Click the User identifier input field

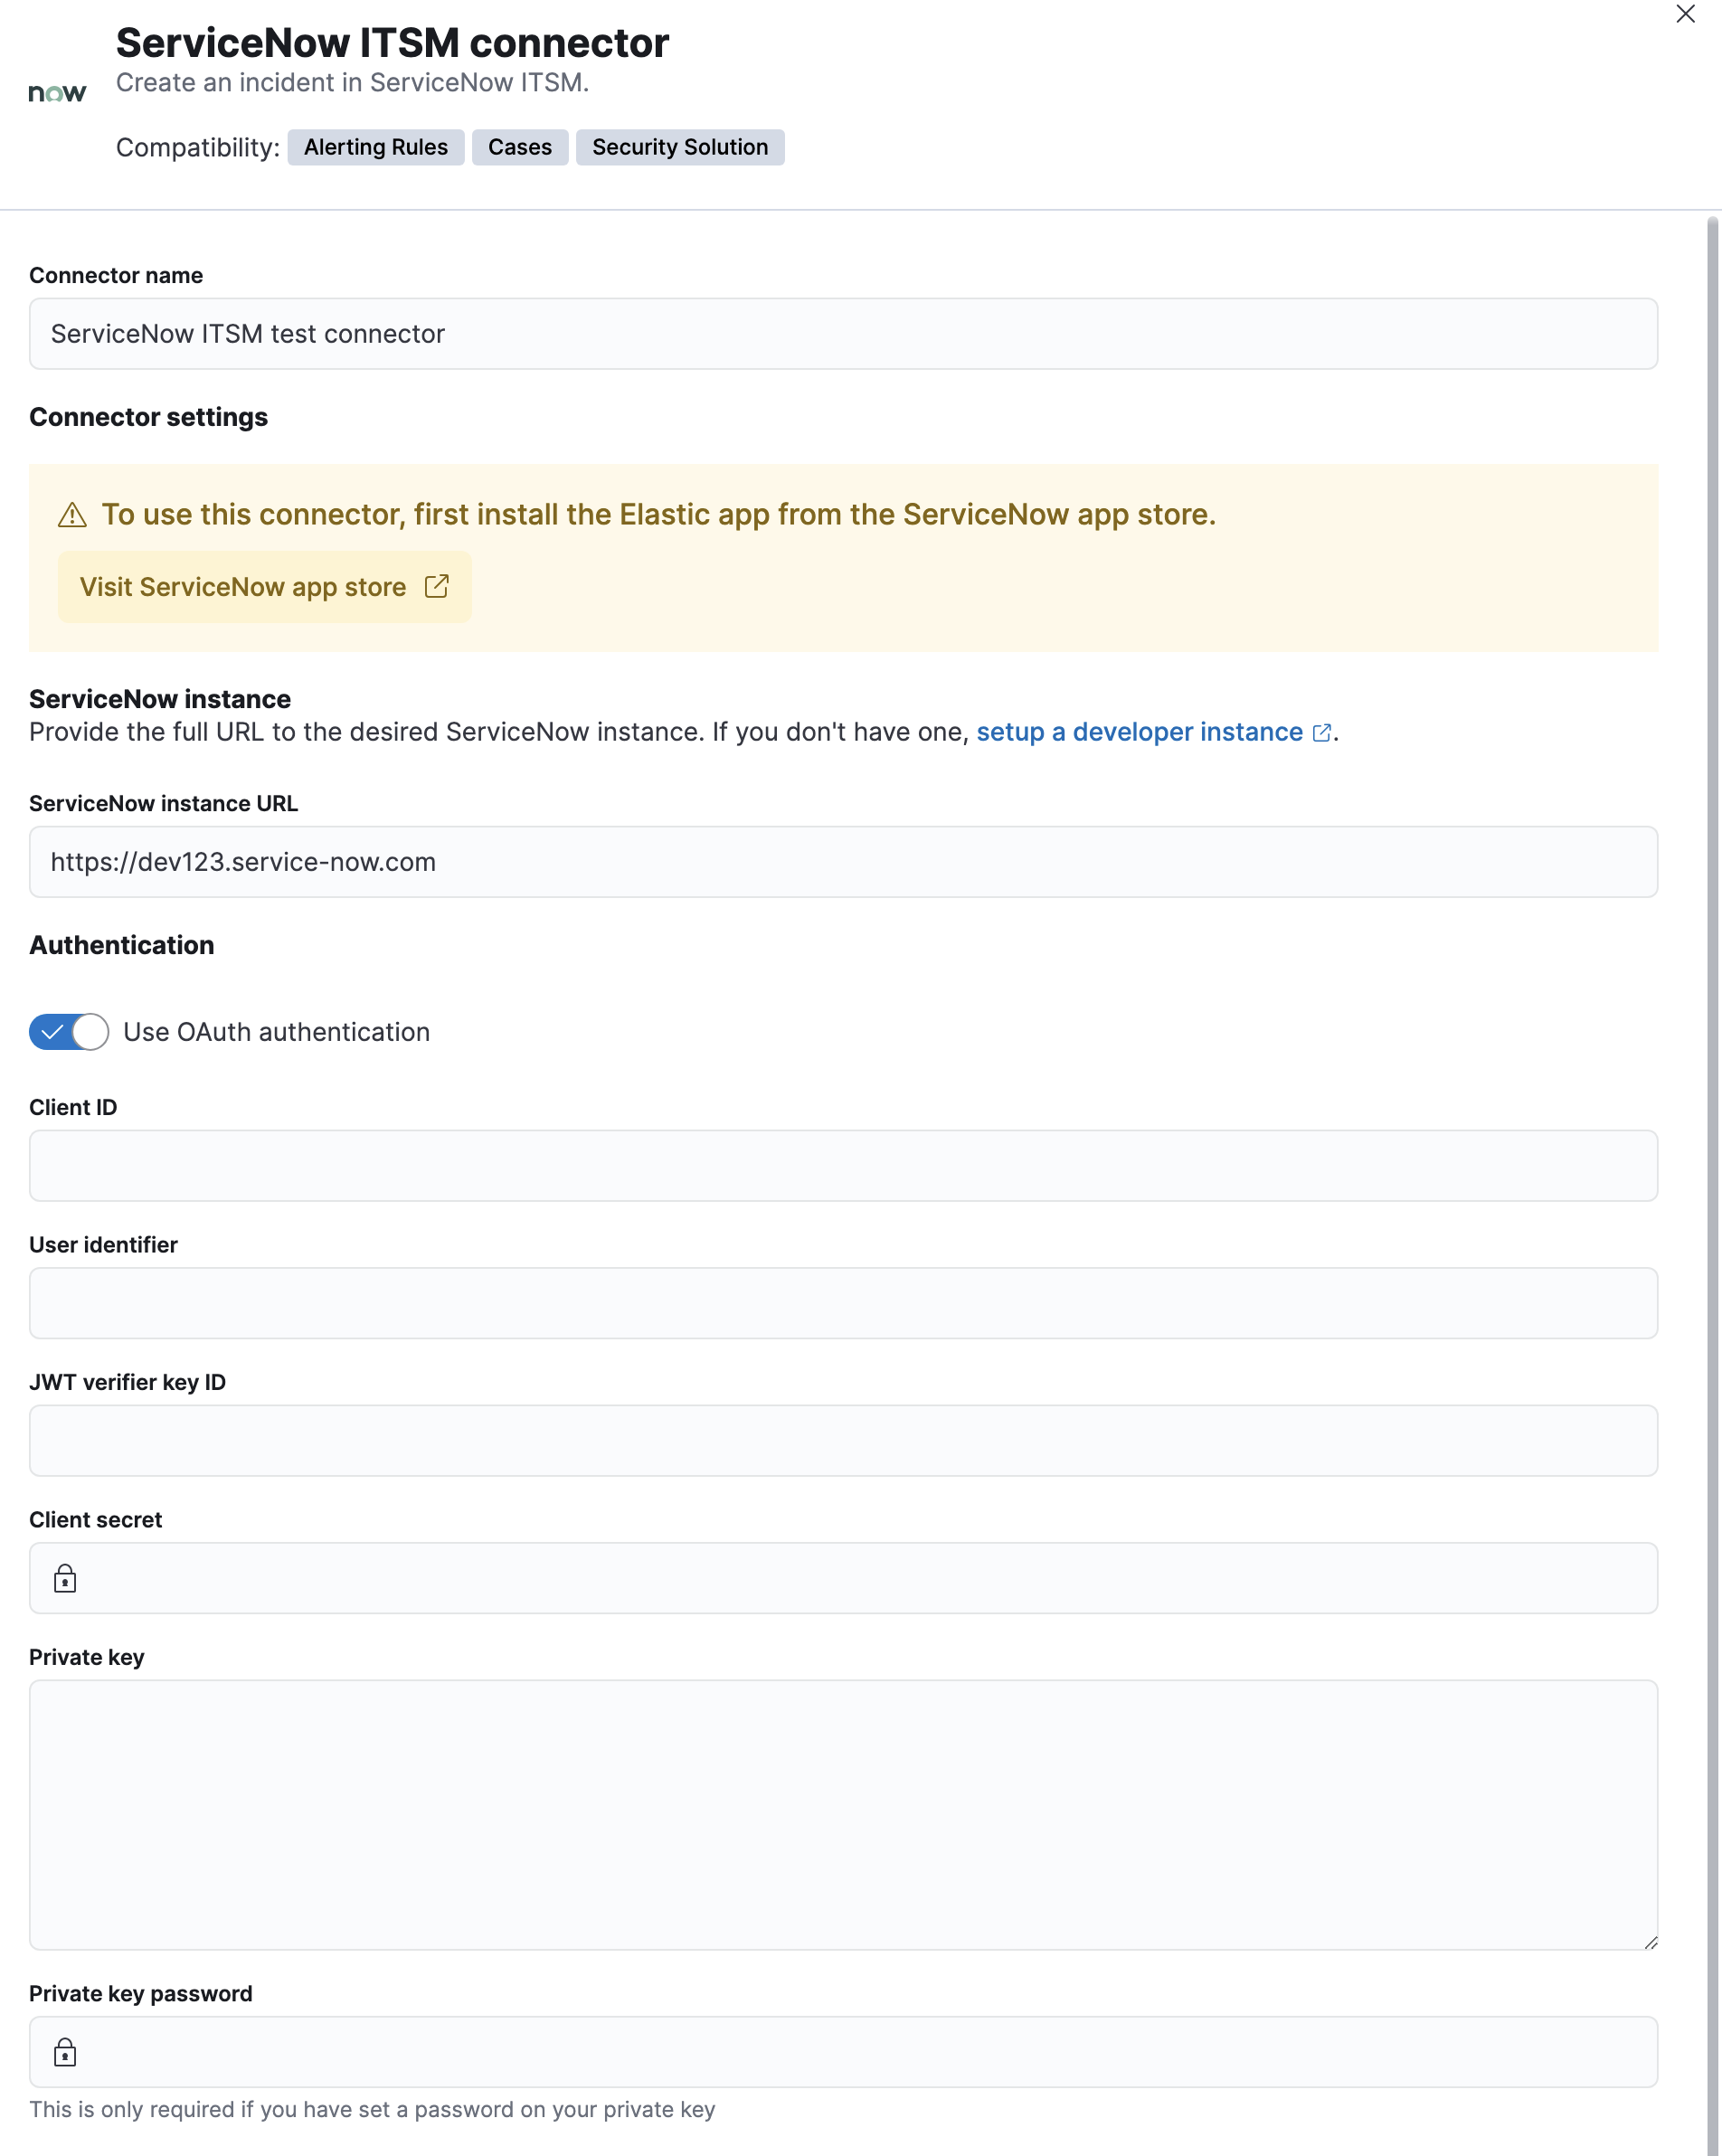(843, 1303)
